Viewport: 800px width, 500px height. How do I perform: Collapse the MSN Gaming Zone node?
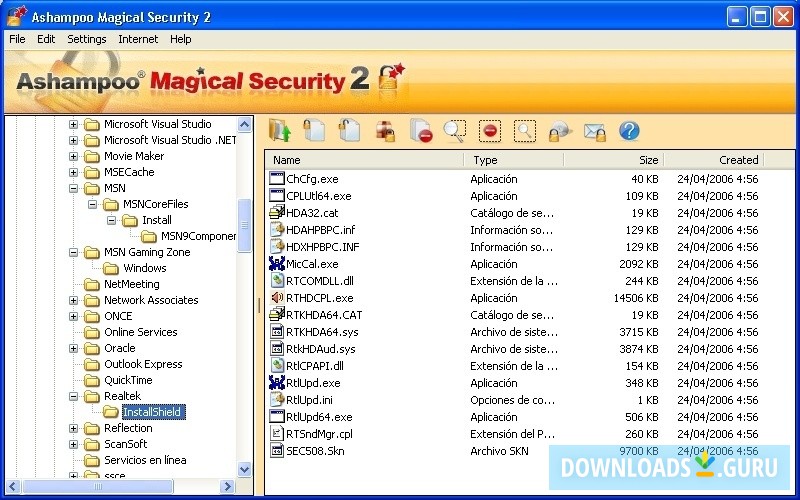coord(73,252)
